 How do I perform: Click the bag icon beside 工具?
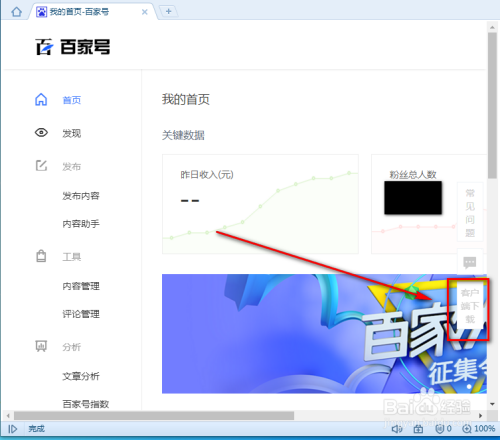(41, 256)
